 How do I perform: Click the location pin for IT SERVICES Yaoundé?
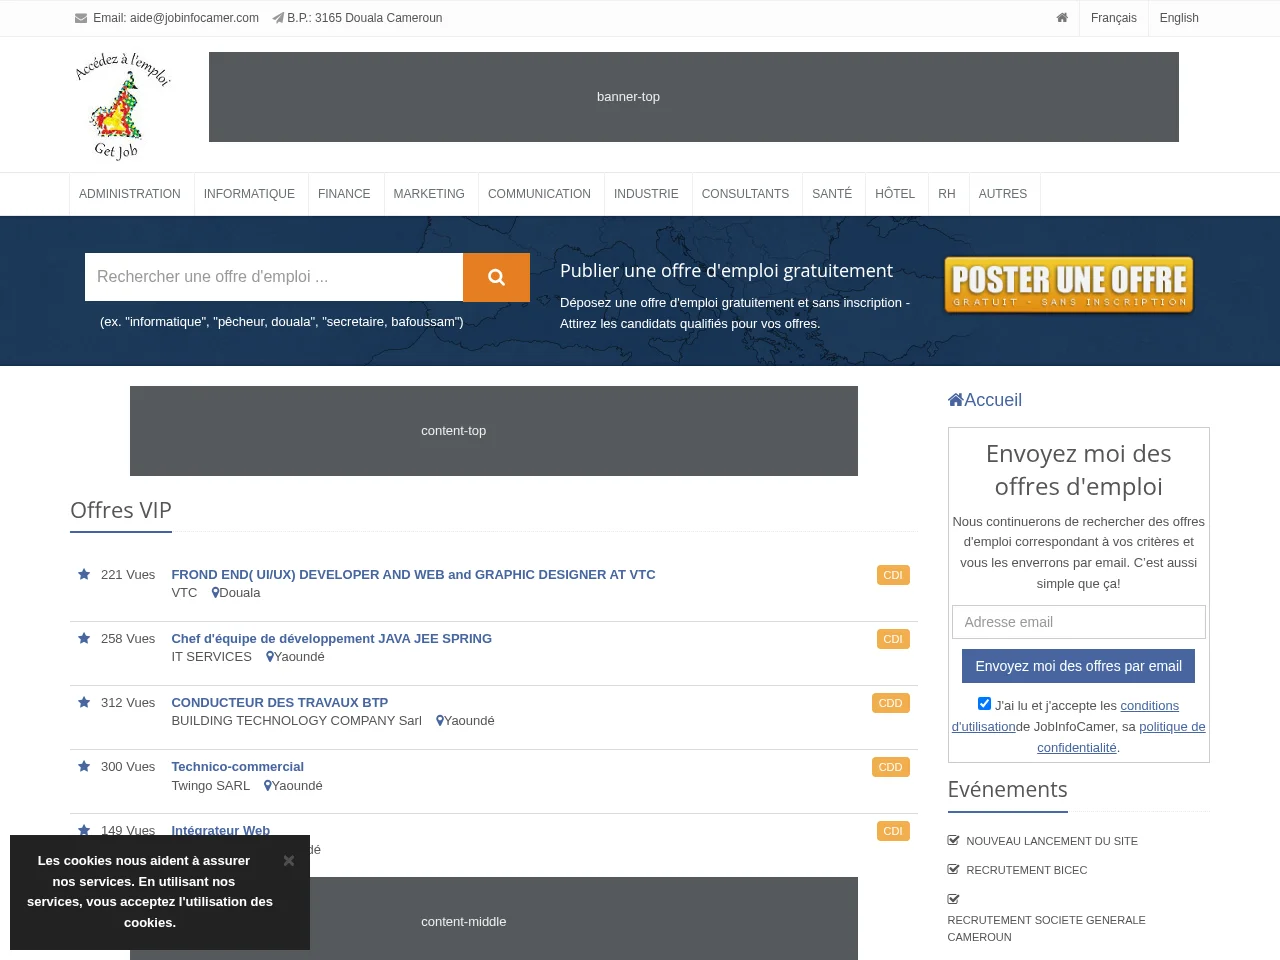(270, 657)
